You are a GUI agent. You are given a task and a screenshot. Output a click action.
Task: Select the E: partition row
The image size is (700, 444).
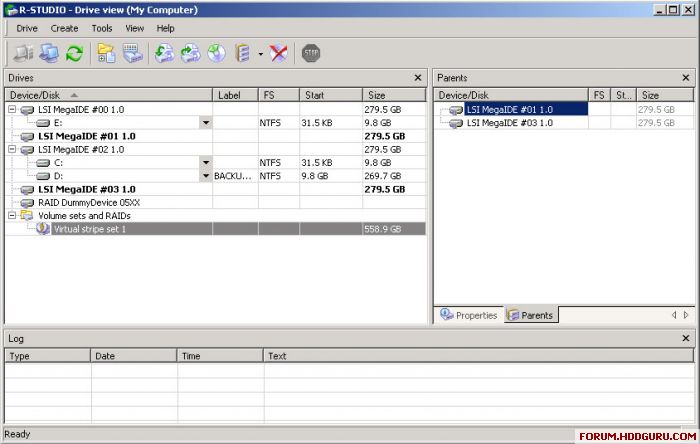(216, 123)
